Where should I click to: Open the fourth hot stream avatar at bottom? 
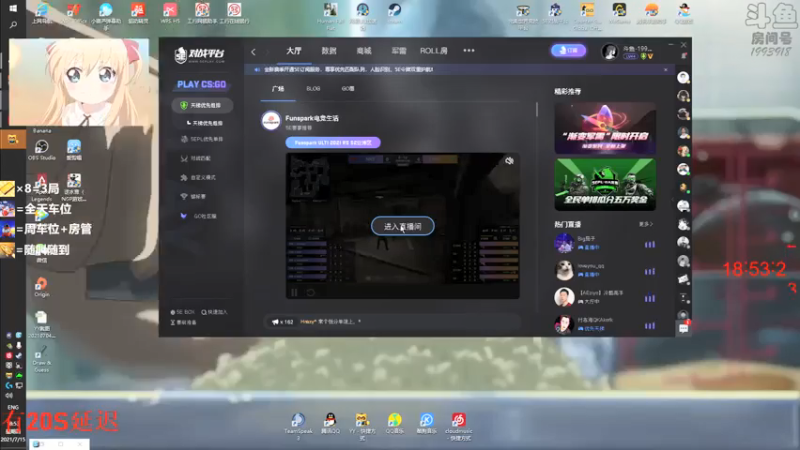click(564, 324)
